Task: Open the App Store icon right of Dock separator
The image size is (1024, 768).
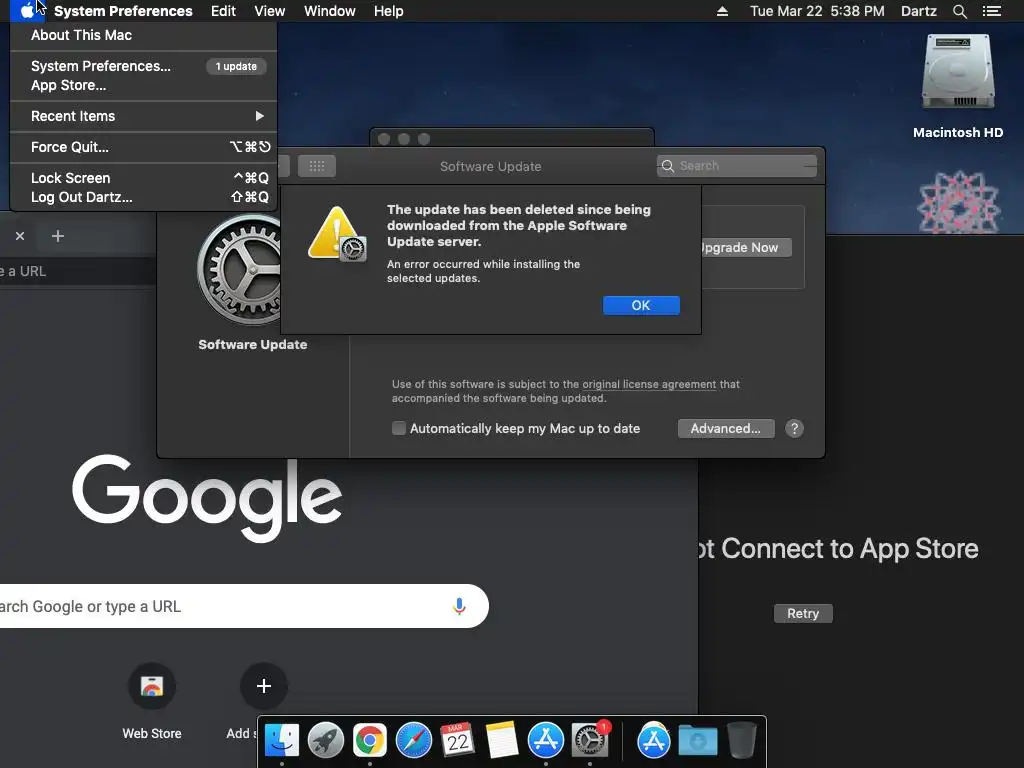Action: pos(654,741)
